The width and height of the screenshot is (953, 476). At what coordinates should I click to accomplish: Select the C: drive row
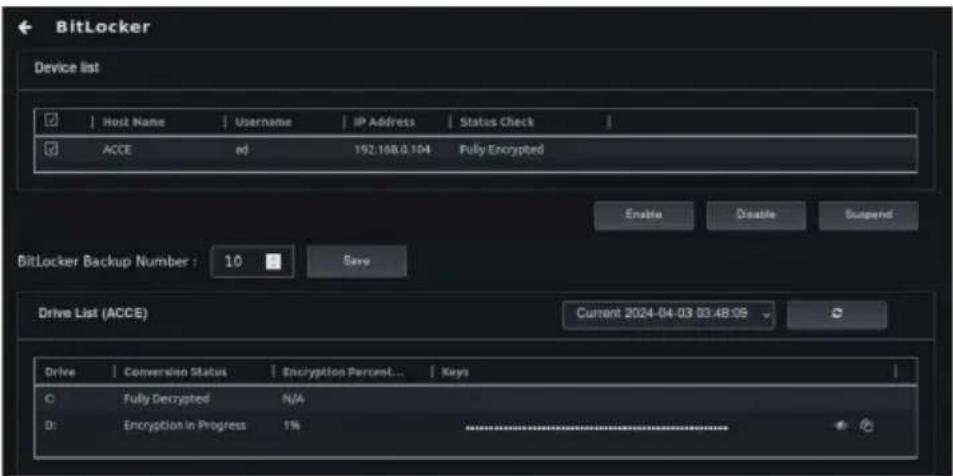(475, 399)
